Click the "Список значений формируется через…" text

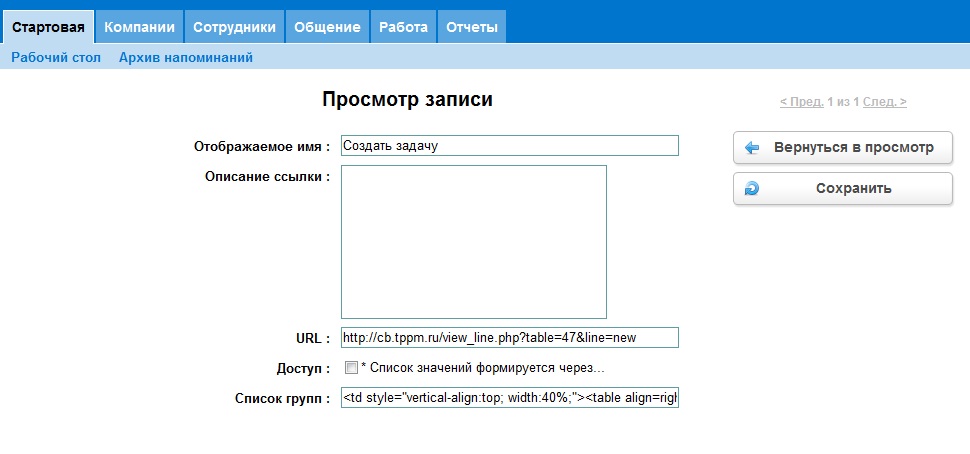[x=487, y=368]
